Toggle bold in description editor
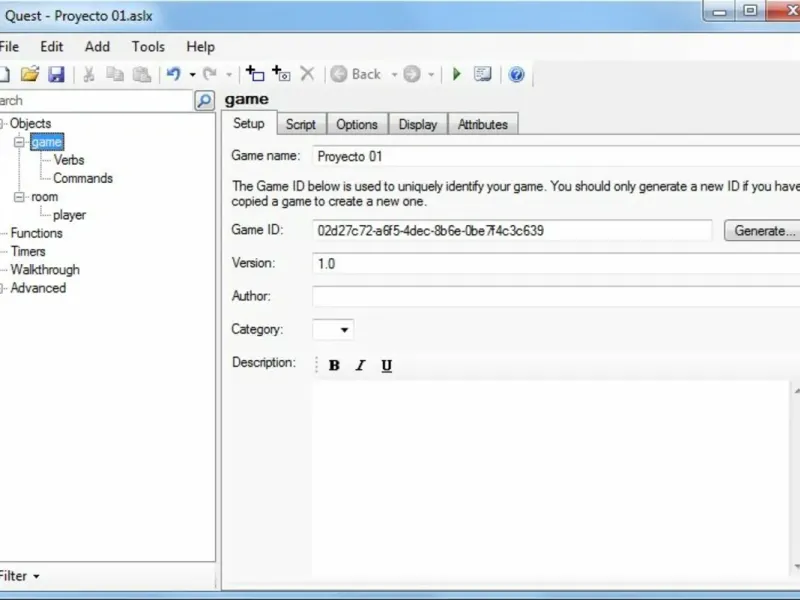This screenshot has height=600, width=800. pyautogui.click(x=334, y=365)
